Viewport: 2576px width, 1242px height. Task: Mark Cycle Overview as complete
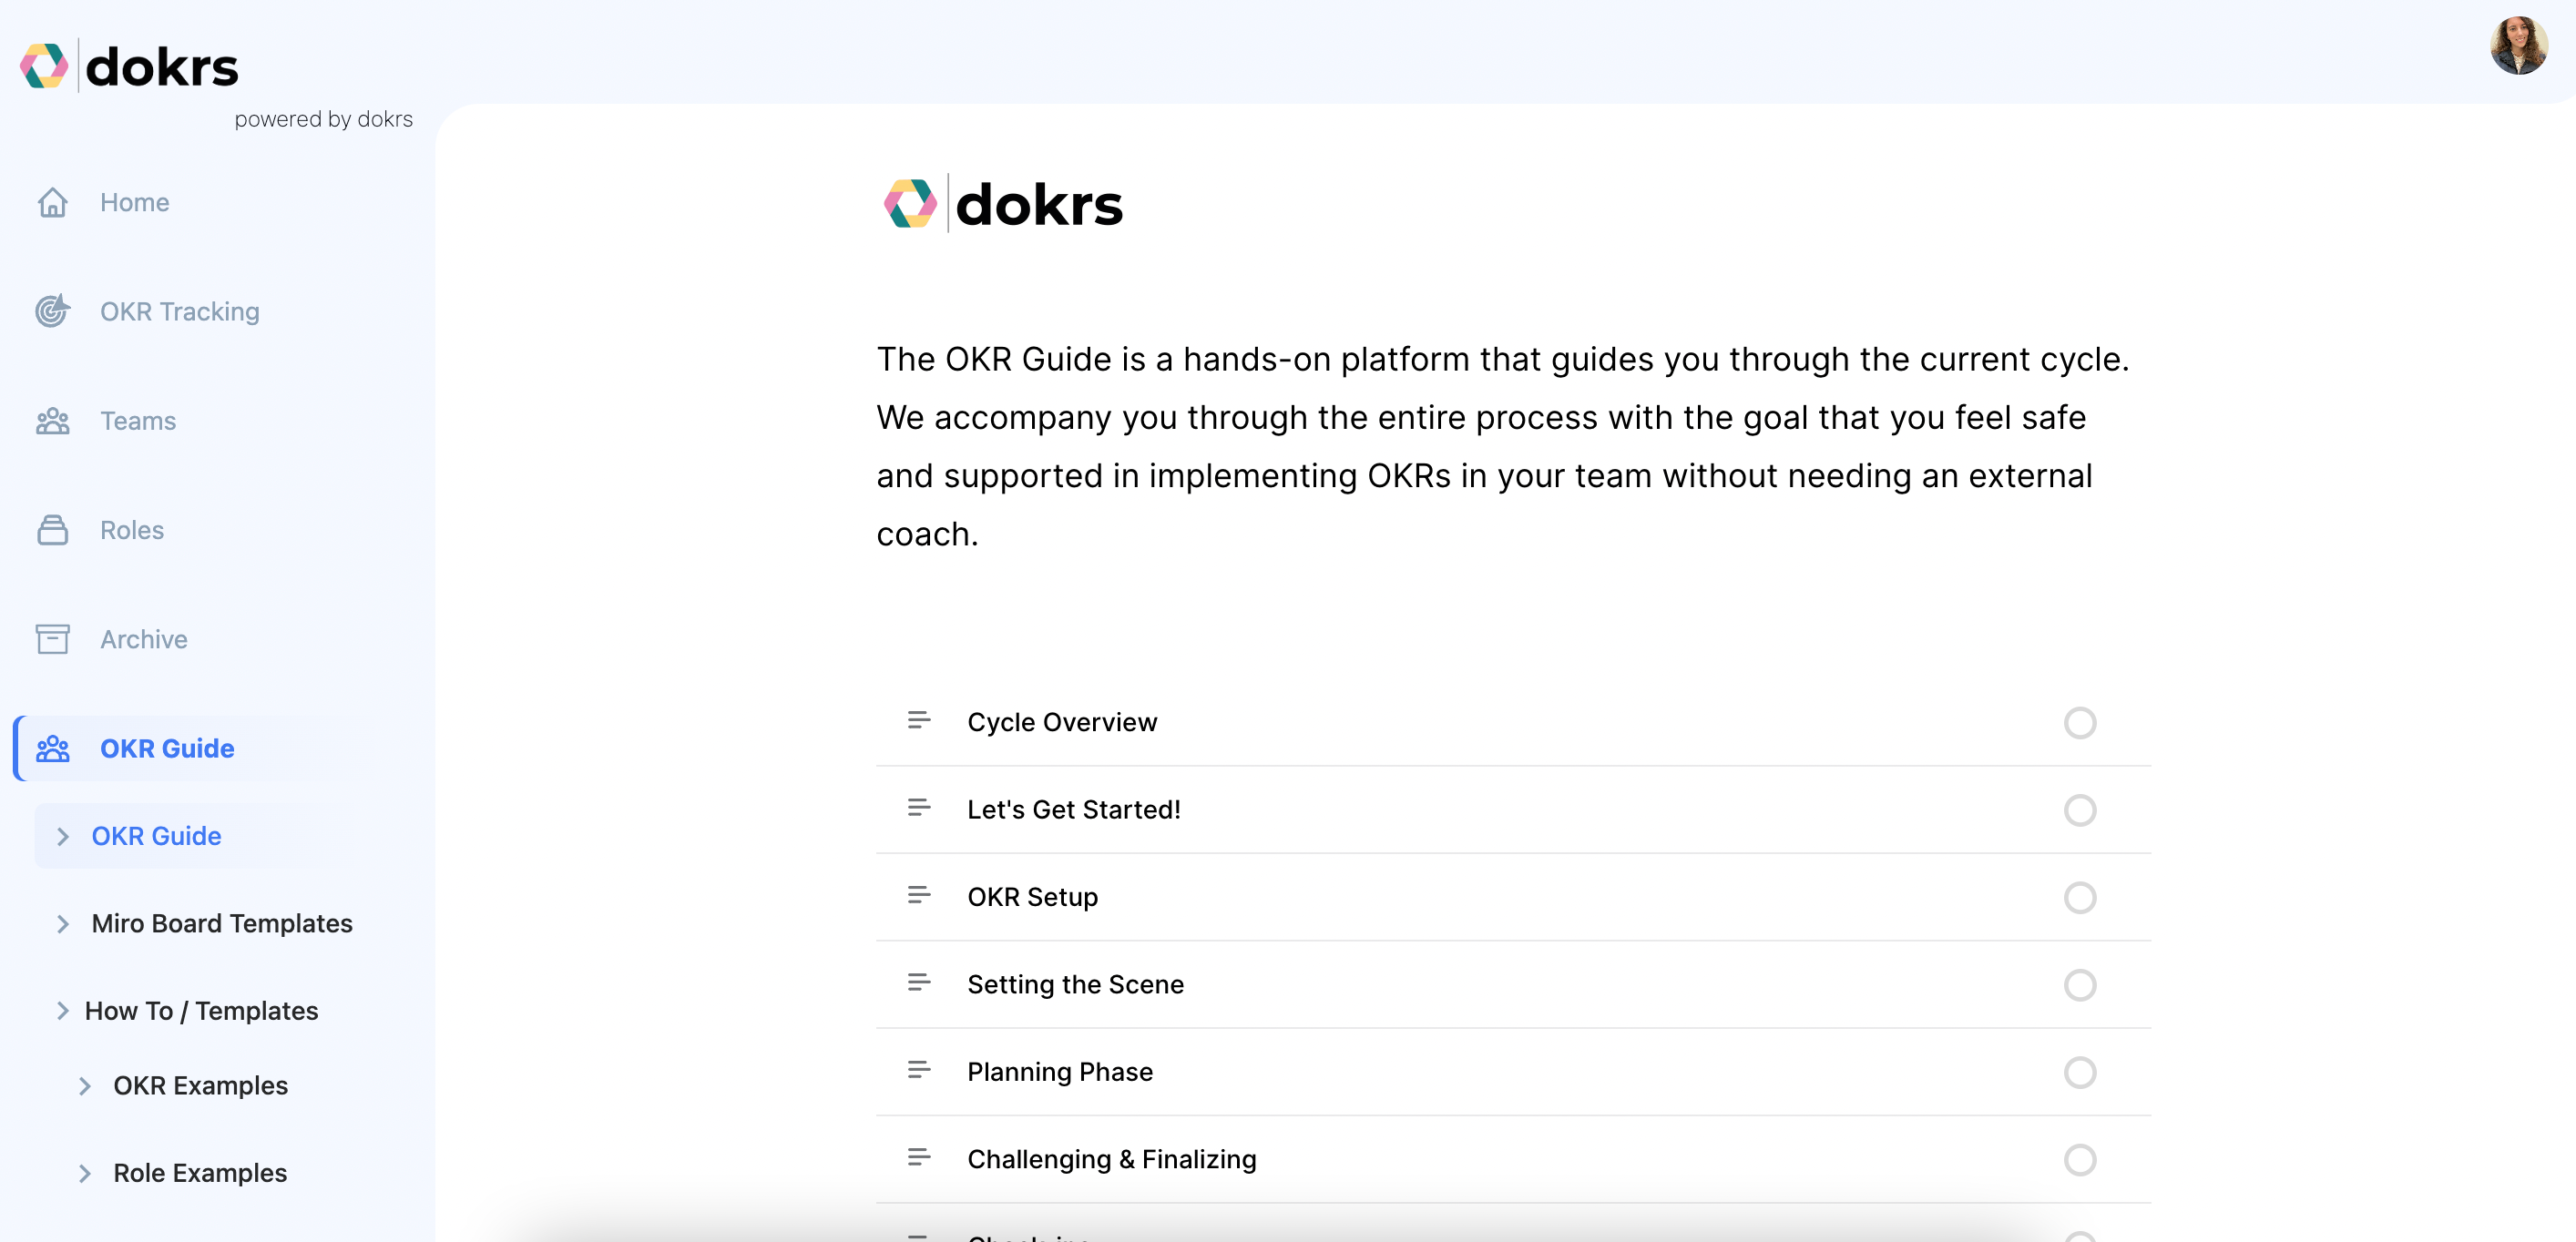(2079, 722)
